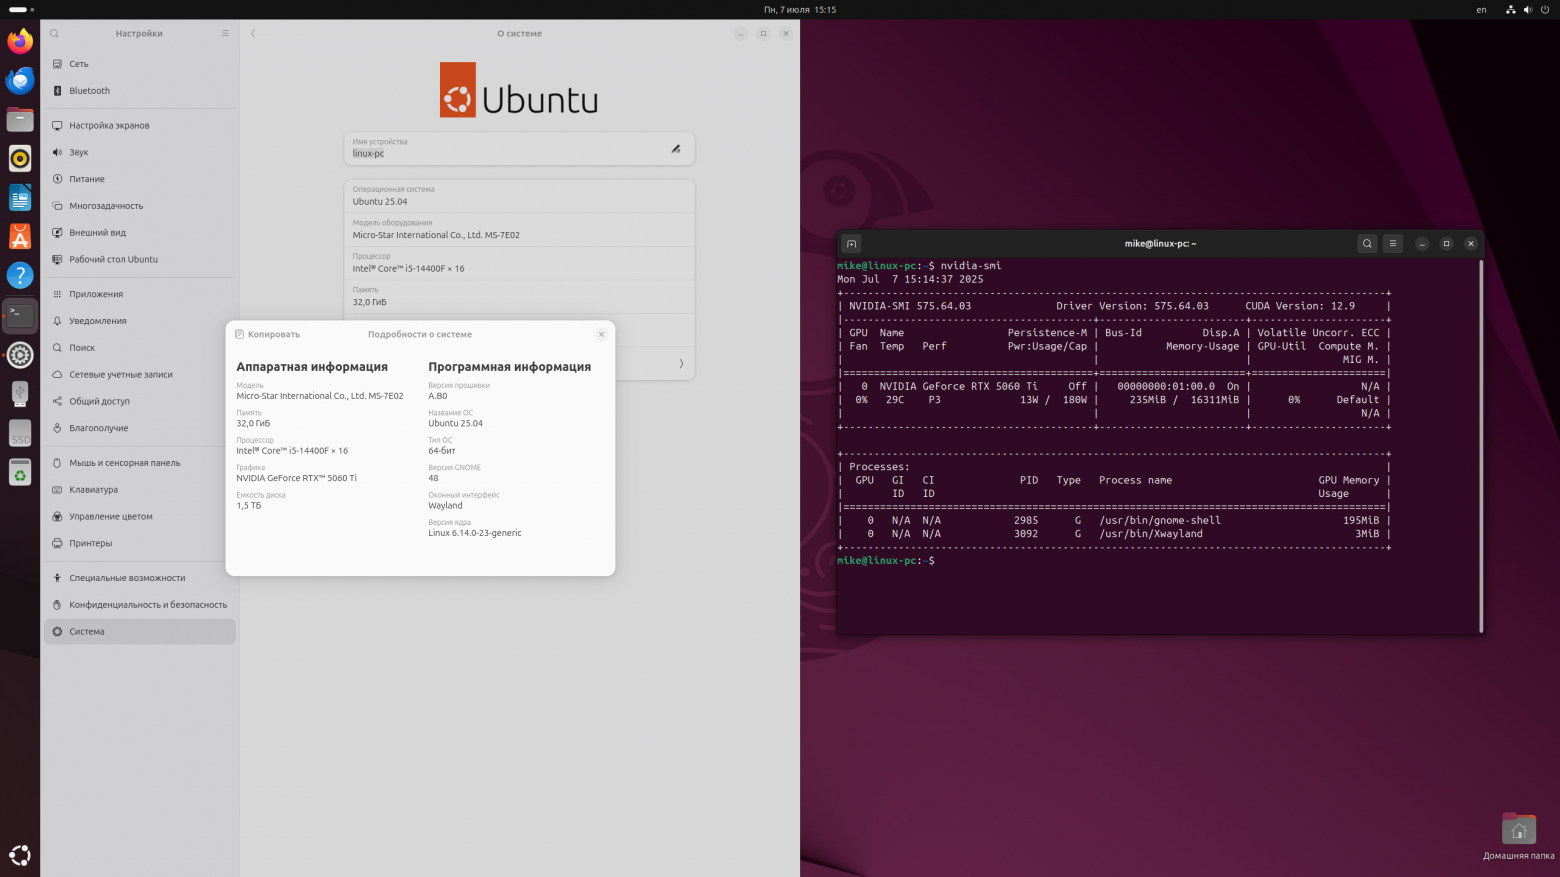Toggle the settings sidebar list icon
This screenshot has height=877, width=1560.
[226, 33]
